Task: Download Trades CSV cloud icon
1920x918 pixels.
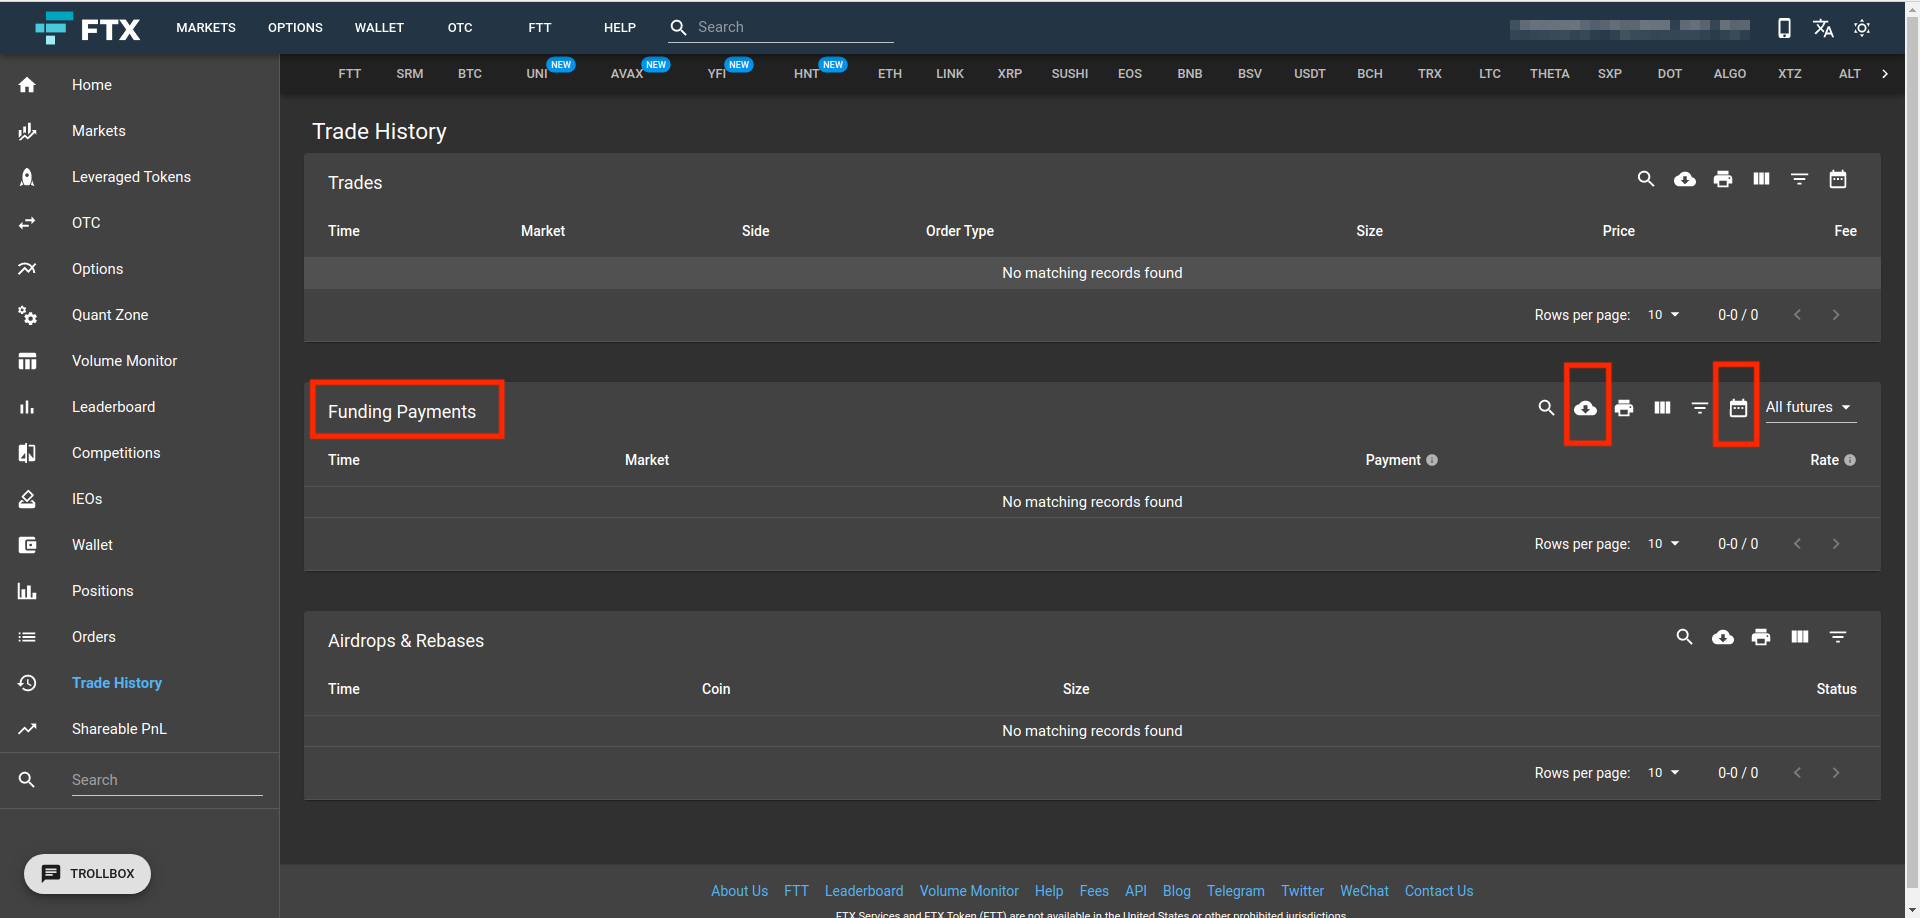Action: point(1685,179)
